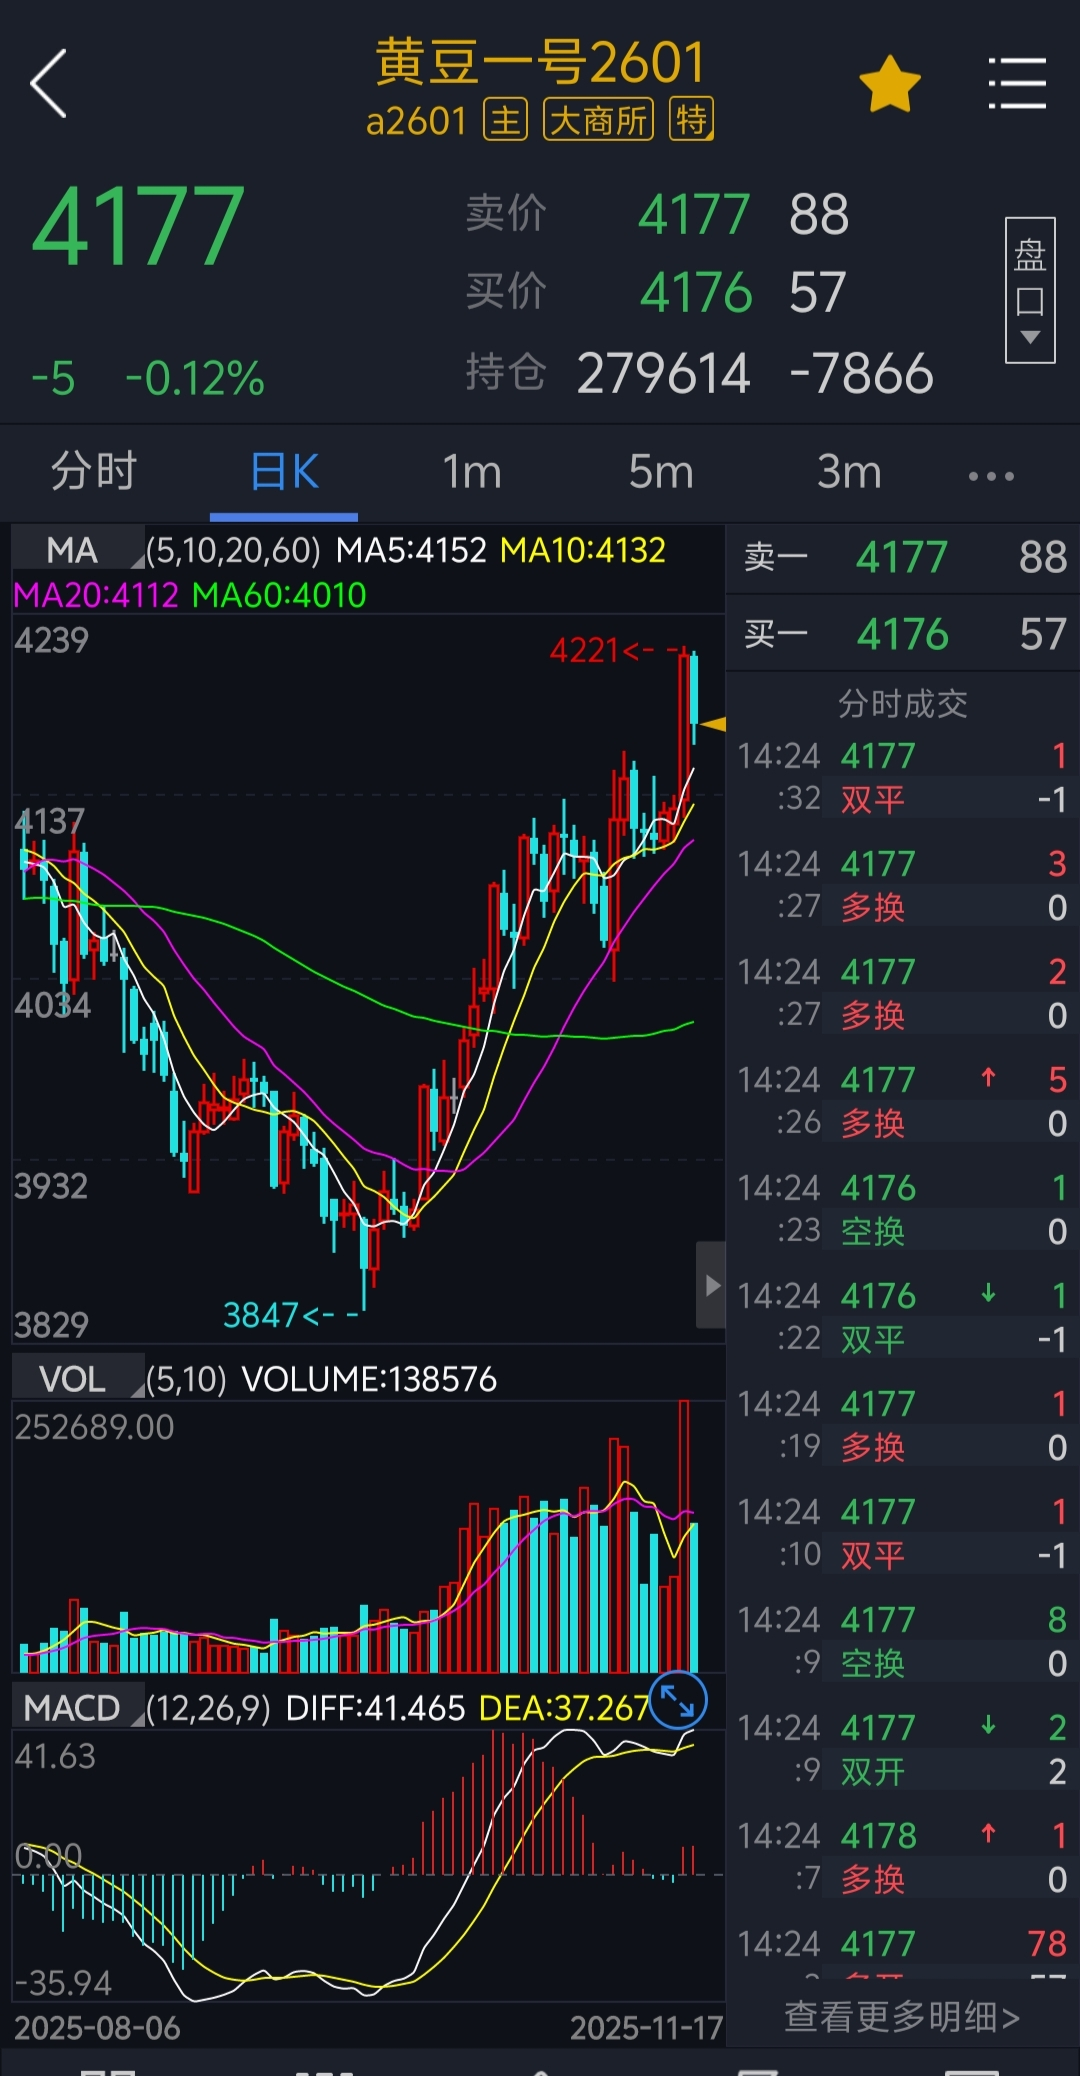Expand the 盘口 dropdown

[1029, 289]
